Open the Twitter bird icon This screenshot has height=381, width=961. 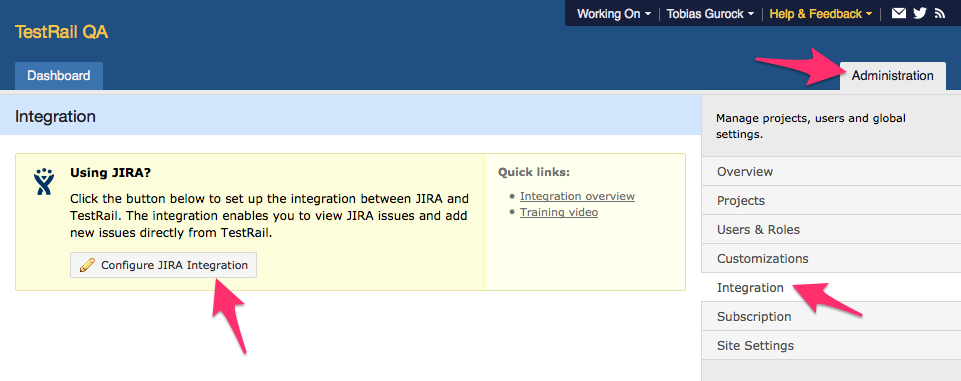click(x=919, y=13)
